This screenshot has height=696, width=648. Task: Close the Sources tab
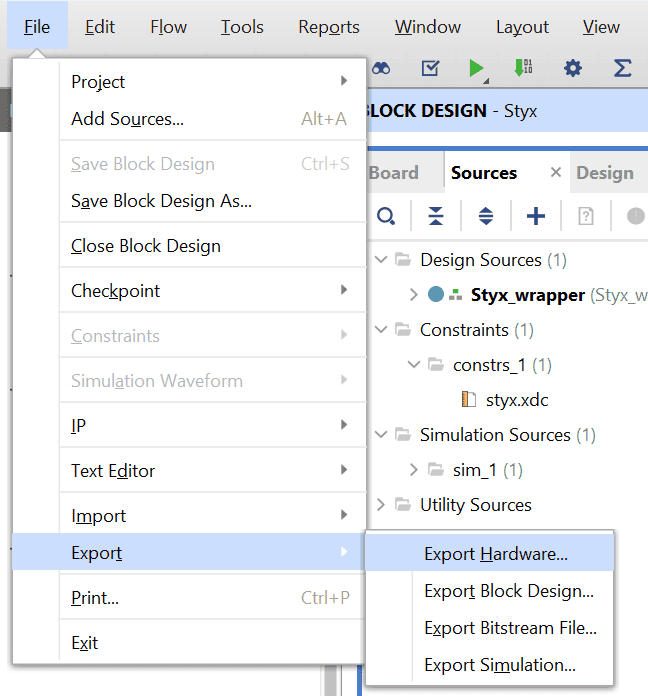pos(556,173)
